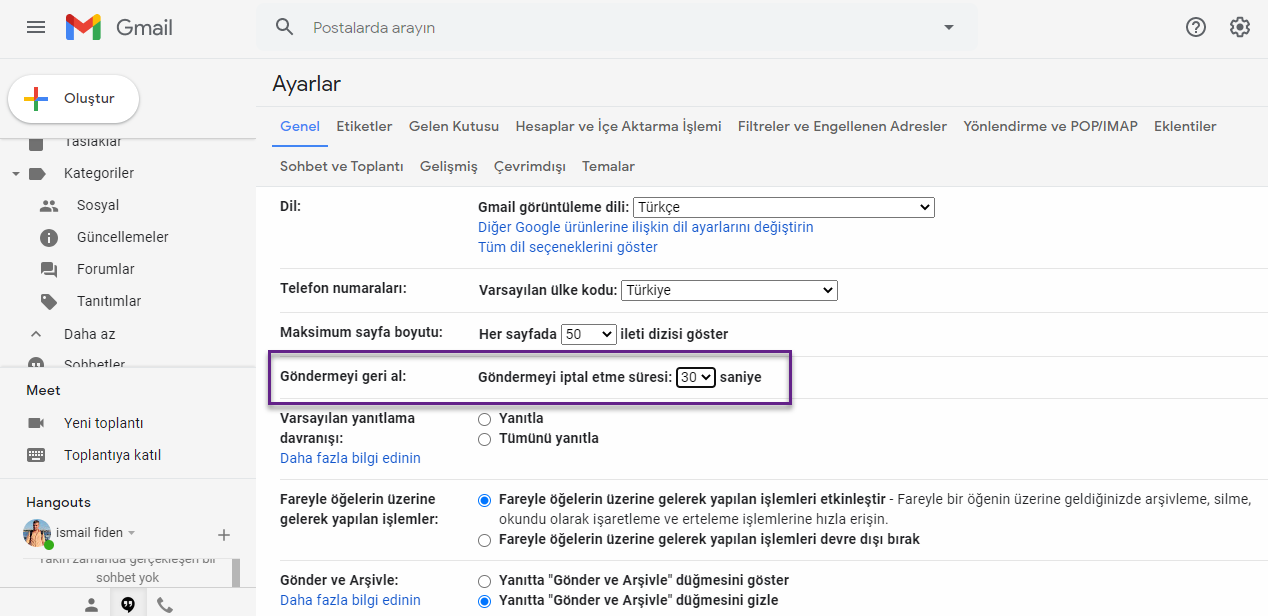Open the phone calls icon at bottom

pos(165,604)
